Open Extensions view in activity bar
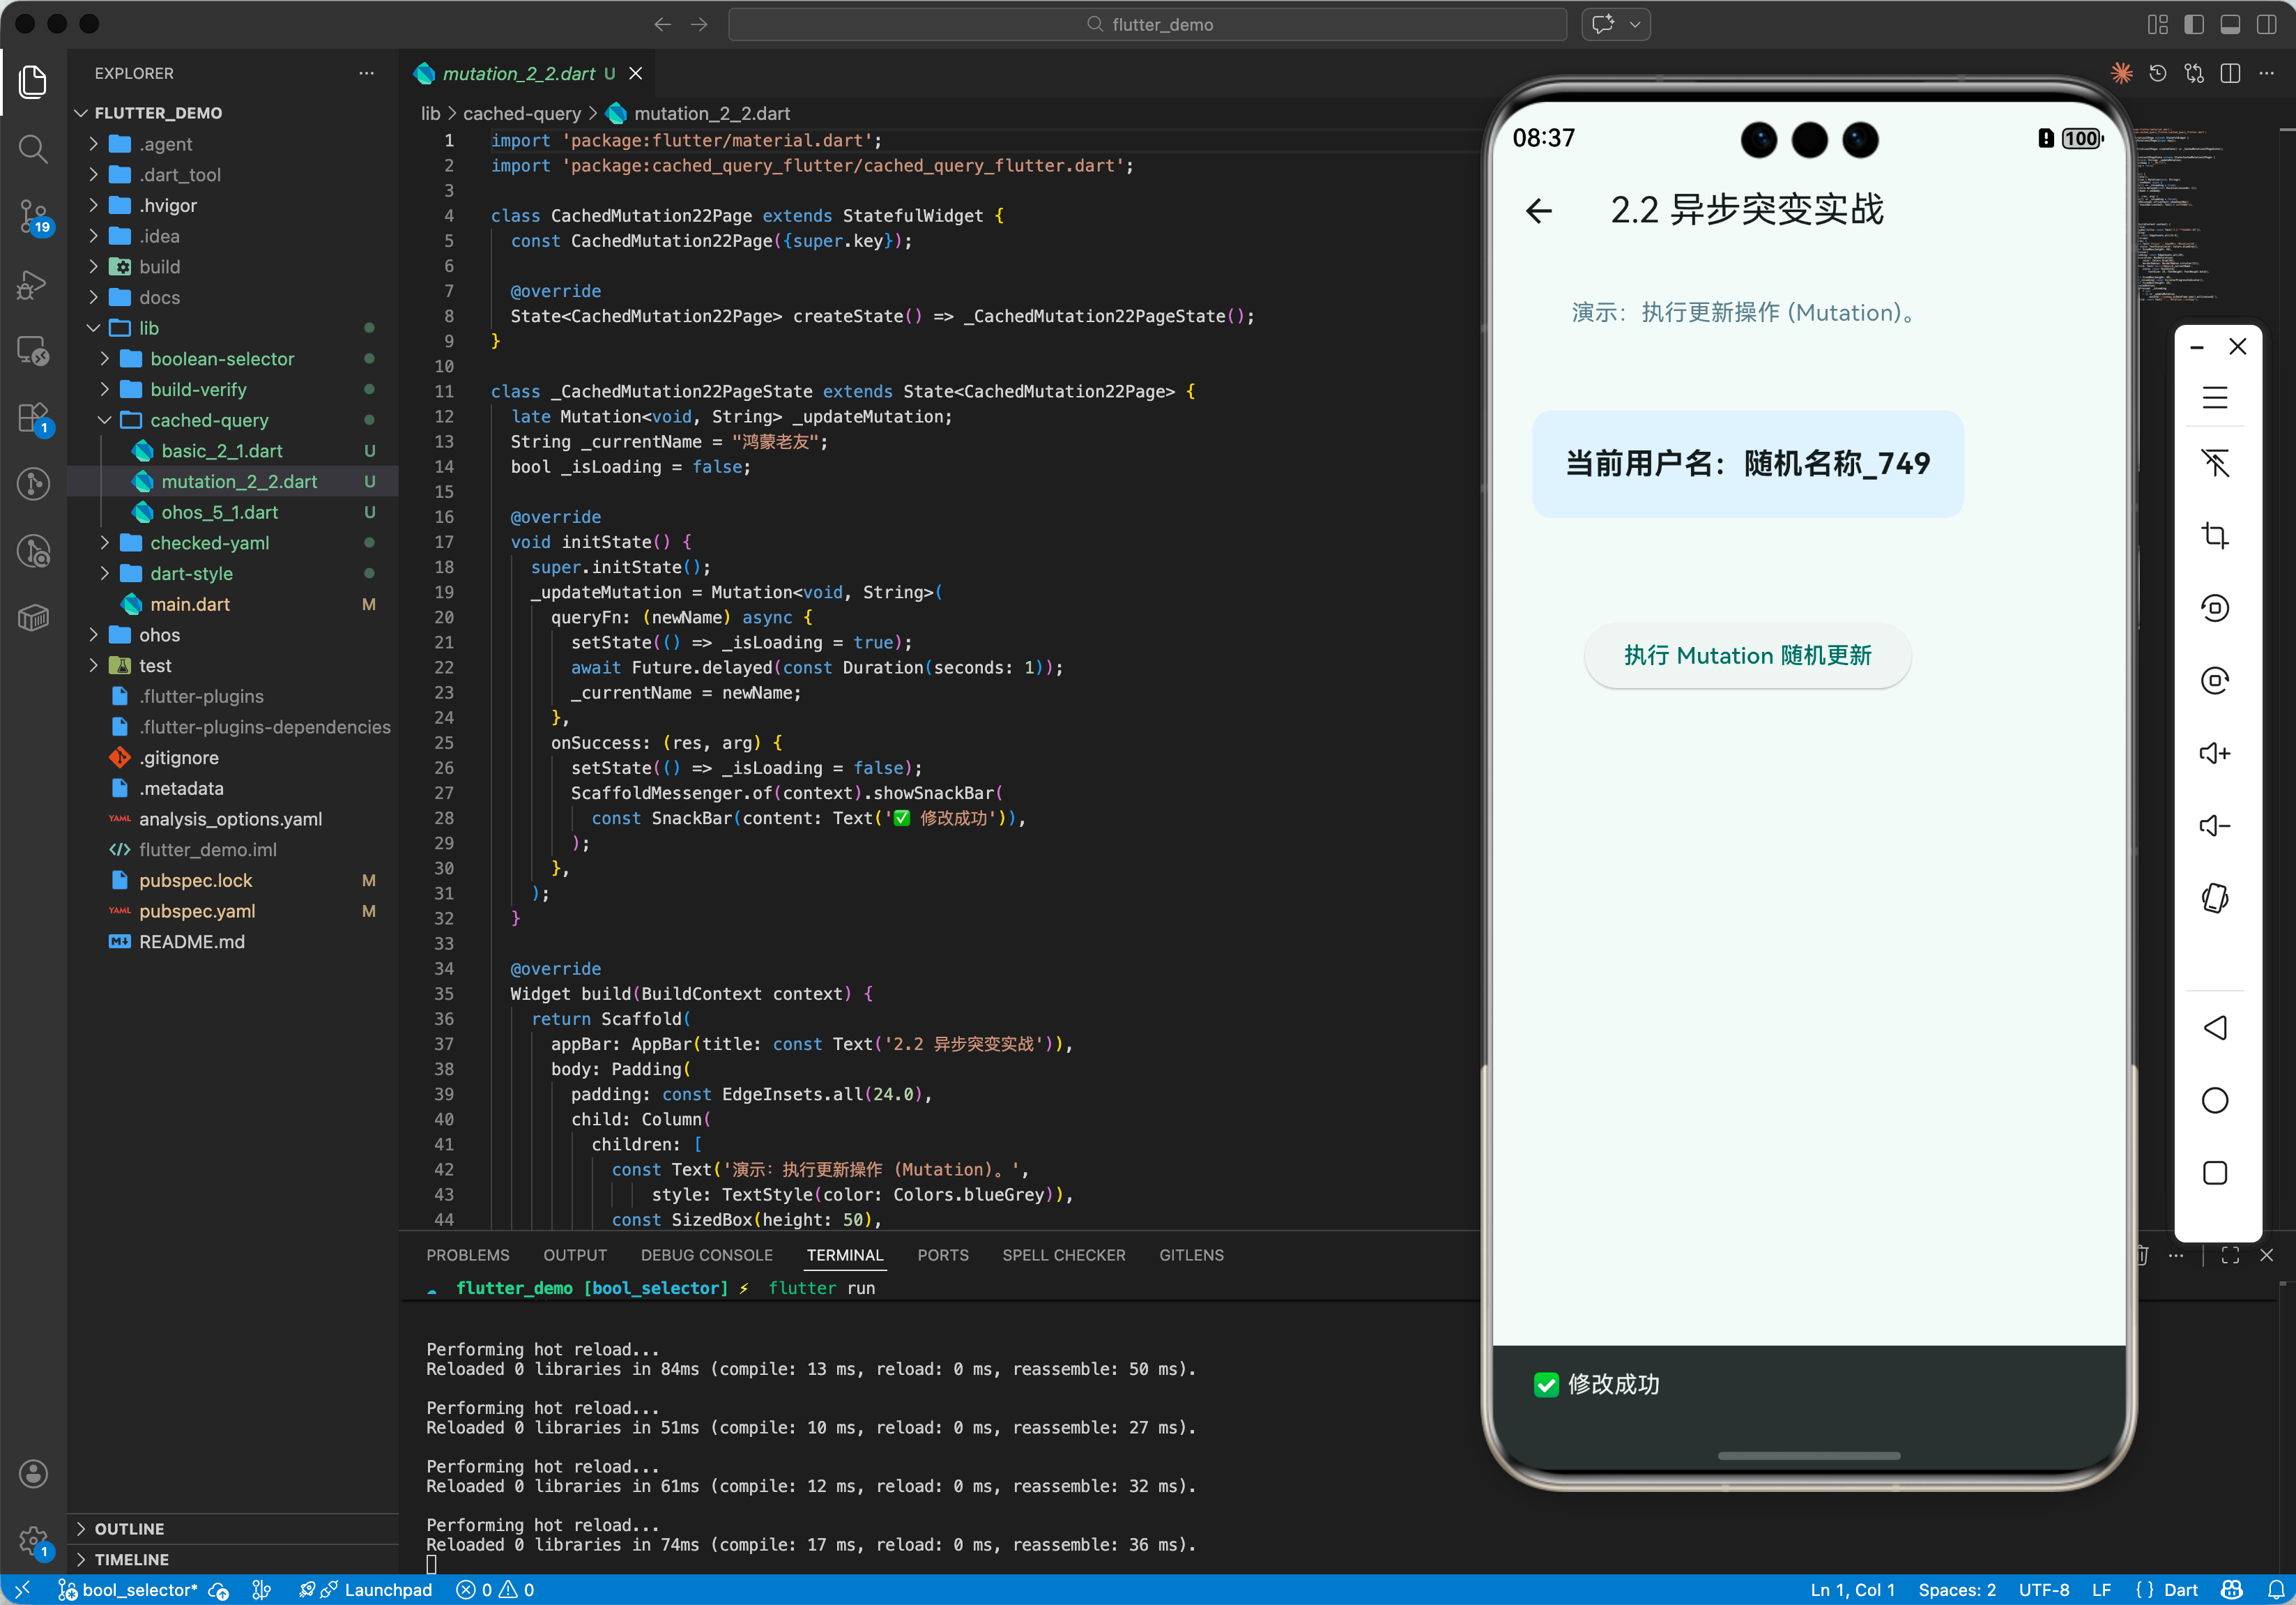 pyautogui.click(x=33, y=418)
